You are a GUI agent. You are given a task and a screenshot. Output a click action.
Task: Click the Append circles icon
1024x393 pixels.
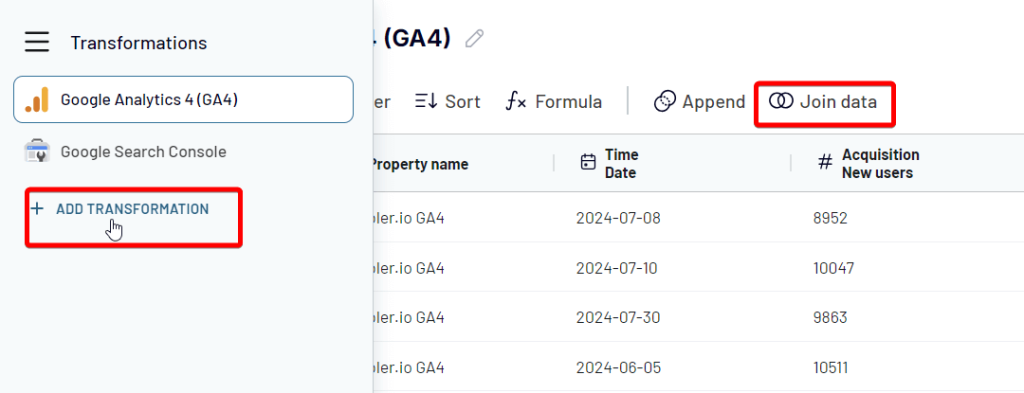coord(664,101)
